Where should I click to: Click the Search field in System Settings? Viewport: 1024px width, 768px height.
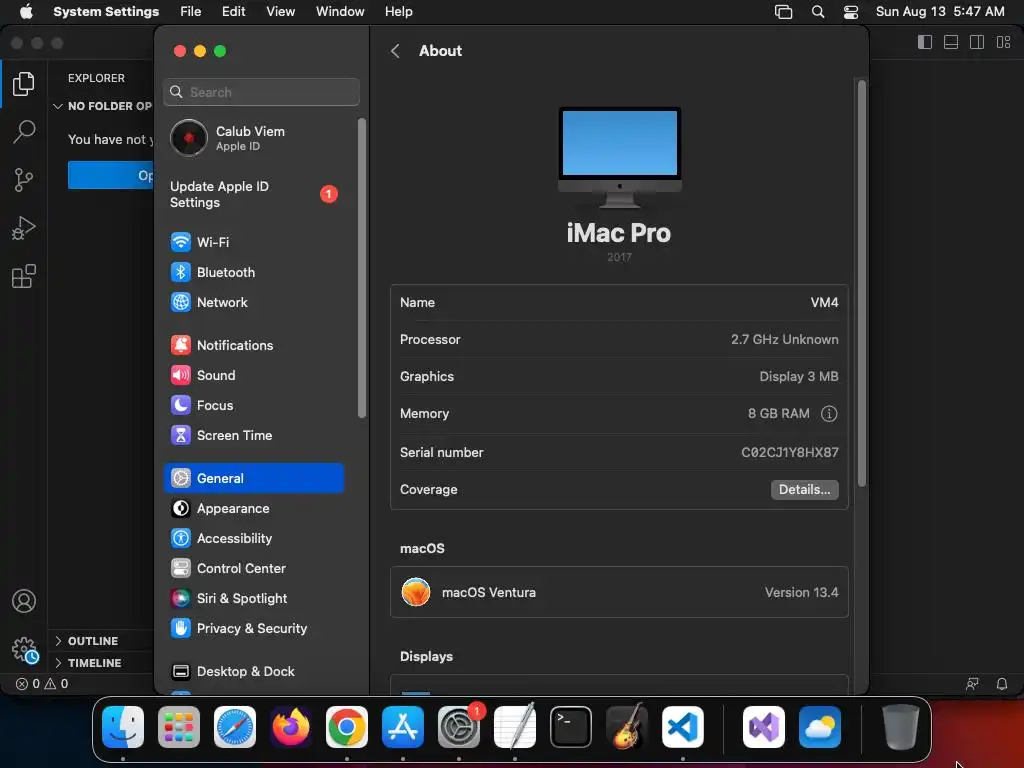[x=261, y=92]
